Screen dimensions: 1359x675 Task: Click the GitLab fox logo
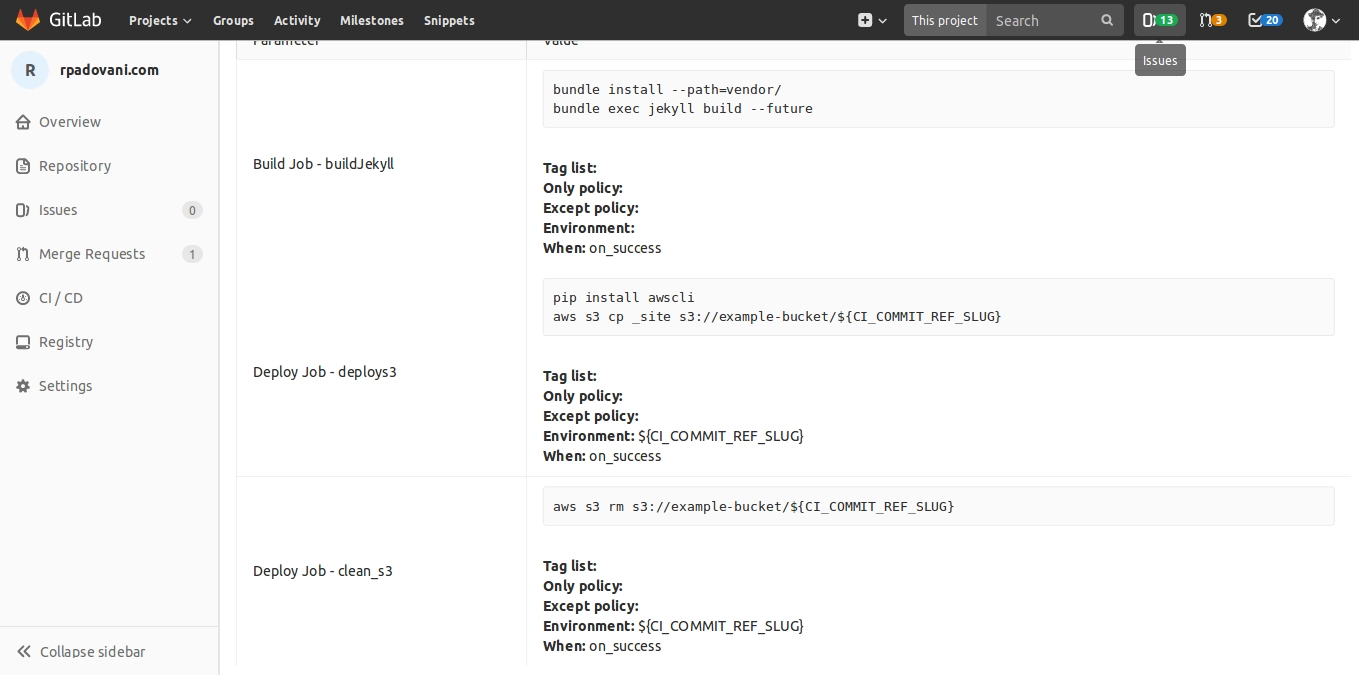click(28, 20)
